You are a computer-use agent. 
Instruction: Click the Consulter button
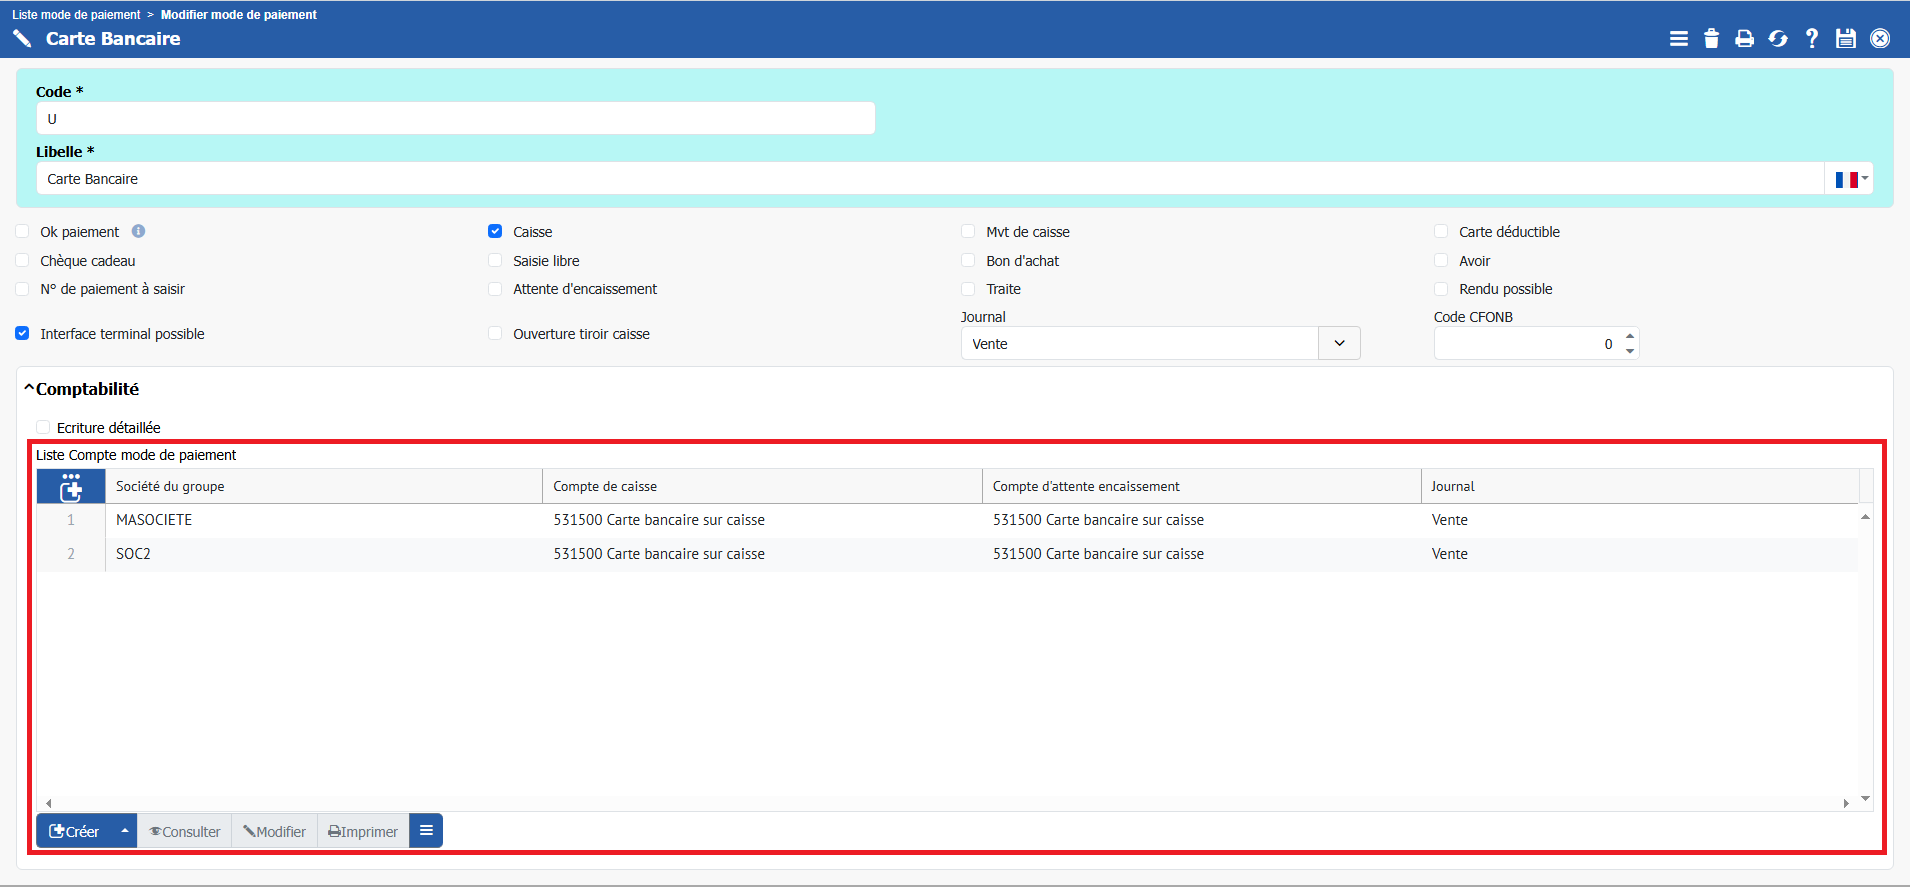pos(185,831)
